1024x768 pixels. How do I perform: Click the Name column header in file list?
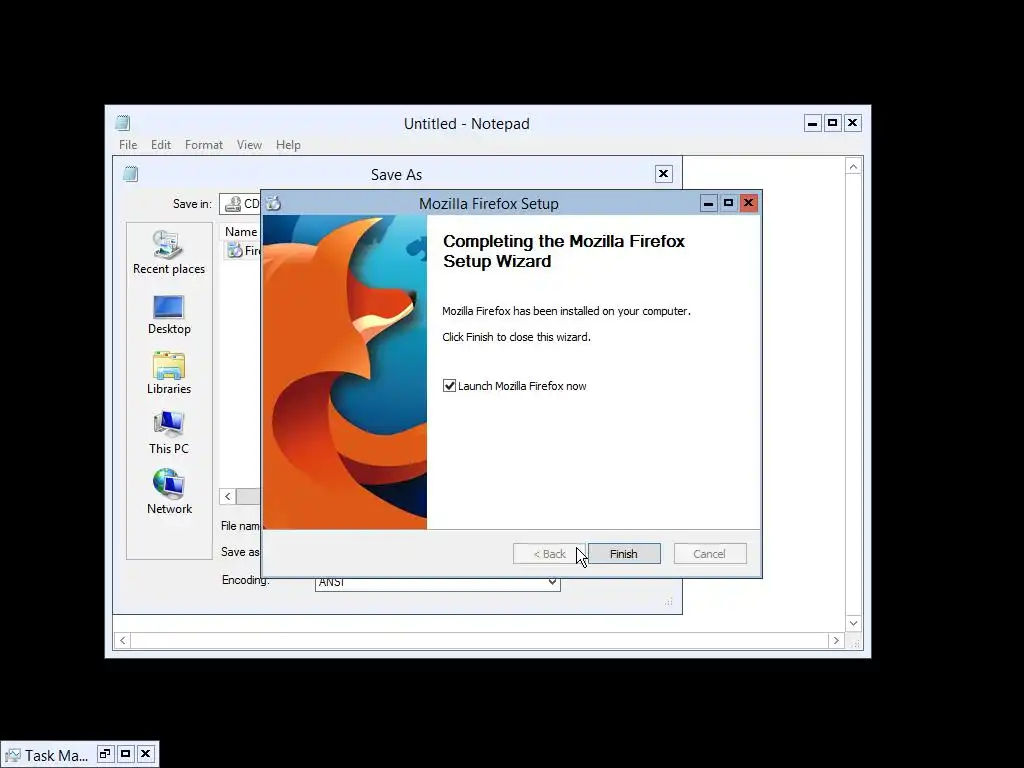241,232
